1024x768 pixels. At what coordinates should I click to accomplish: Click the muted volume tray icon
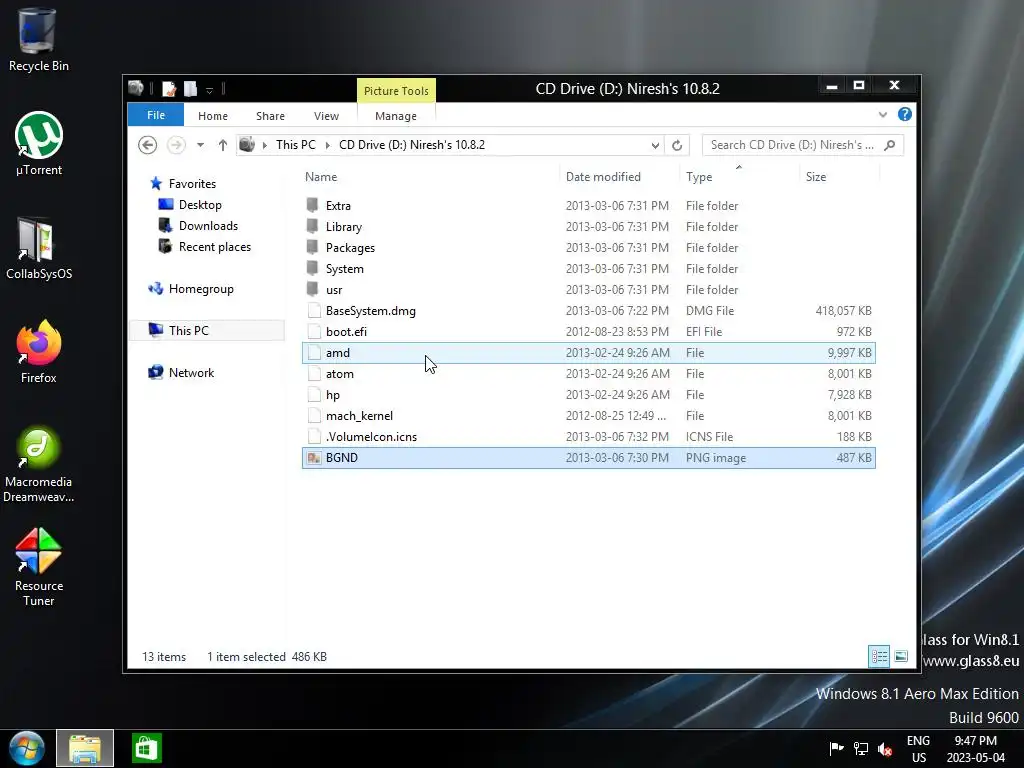pos(885,748)
